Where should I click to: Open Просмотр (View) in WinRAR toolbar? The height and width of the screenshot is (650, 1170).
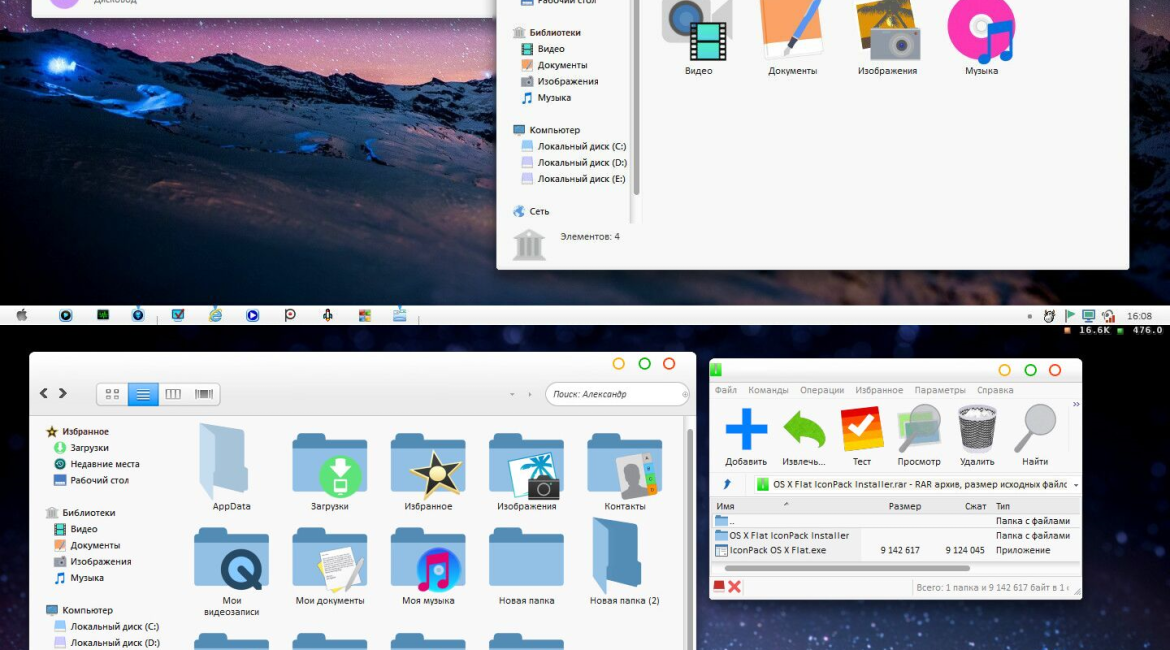point(919,430)
